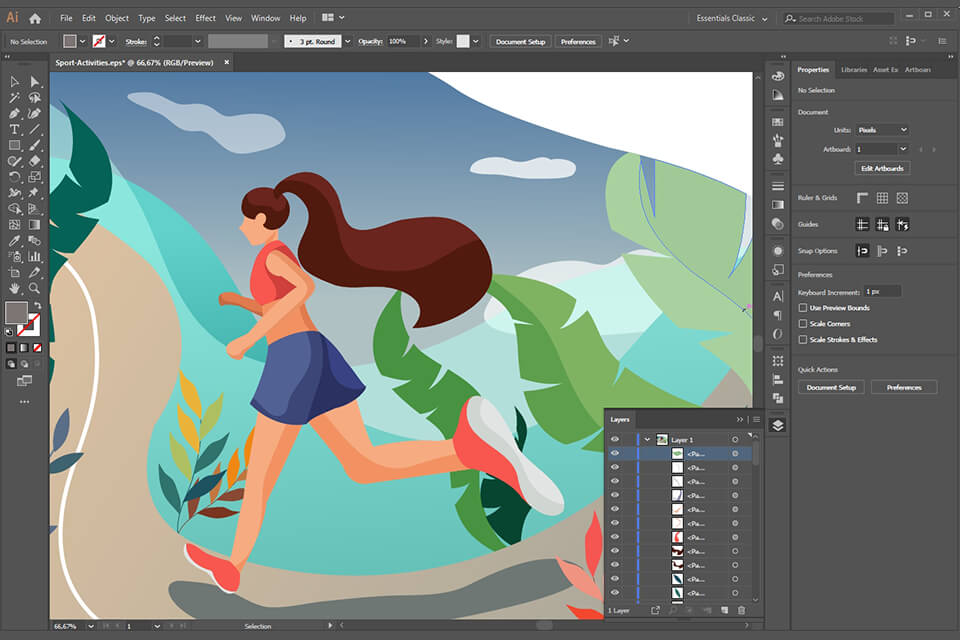Screen dimensions: 960x640
Task: Check the Scale Corners option
Action: [x=803, y=324]
